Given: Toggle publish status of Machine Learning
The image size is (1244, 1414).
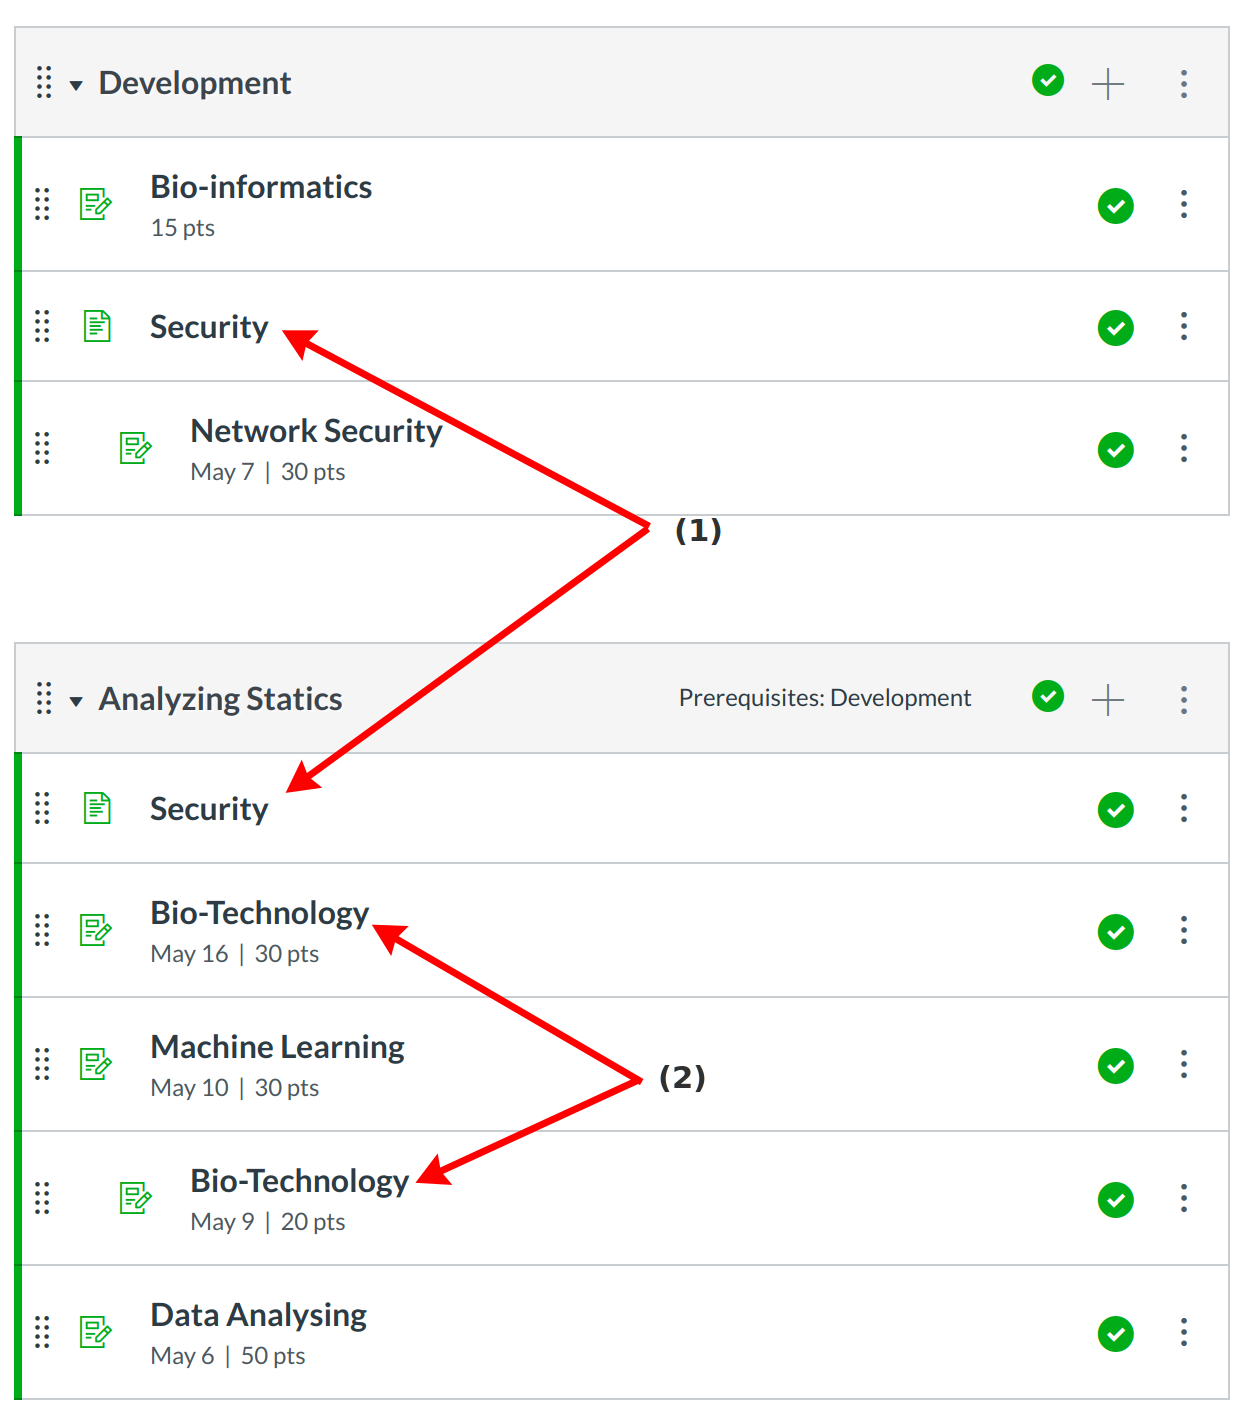Looking at the screenshot, I should (1115, 1066).
